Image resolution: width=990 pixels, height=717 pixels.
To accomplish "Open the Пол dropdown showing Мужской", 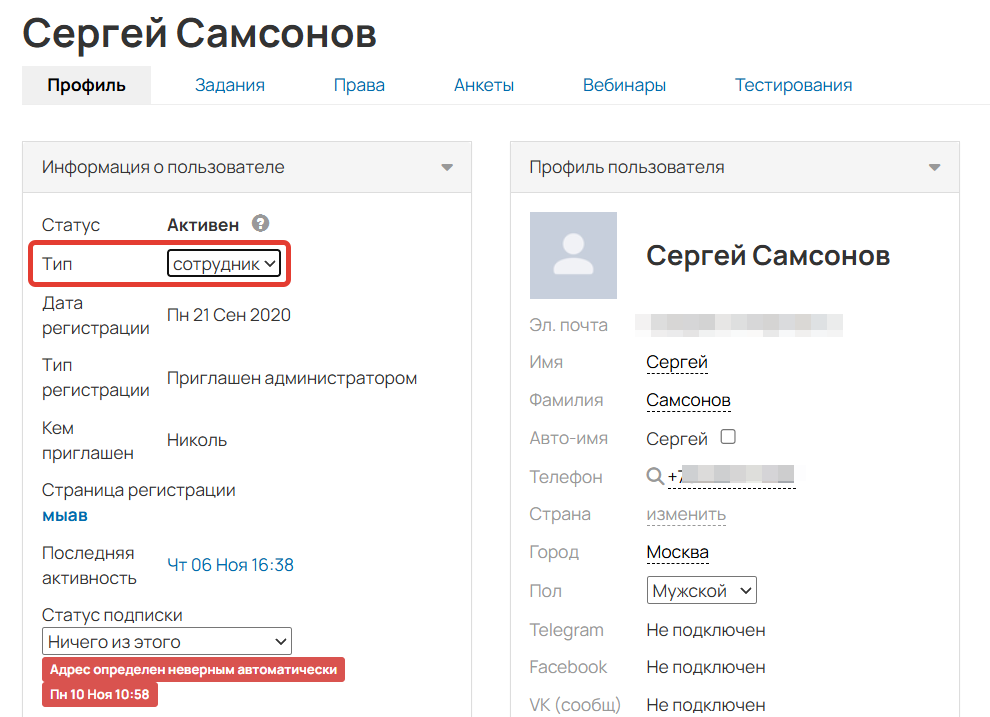I will (701, 590).
